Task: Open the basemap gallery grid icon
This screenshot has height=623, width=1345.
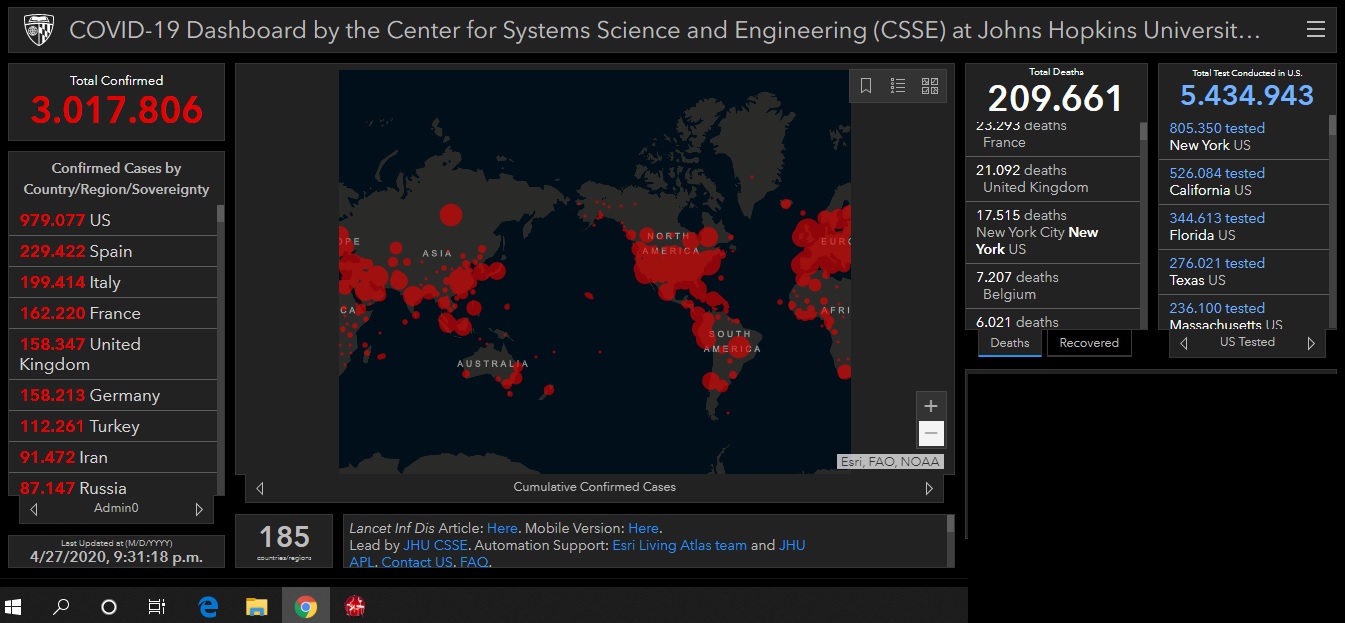Action: (930, 86)
